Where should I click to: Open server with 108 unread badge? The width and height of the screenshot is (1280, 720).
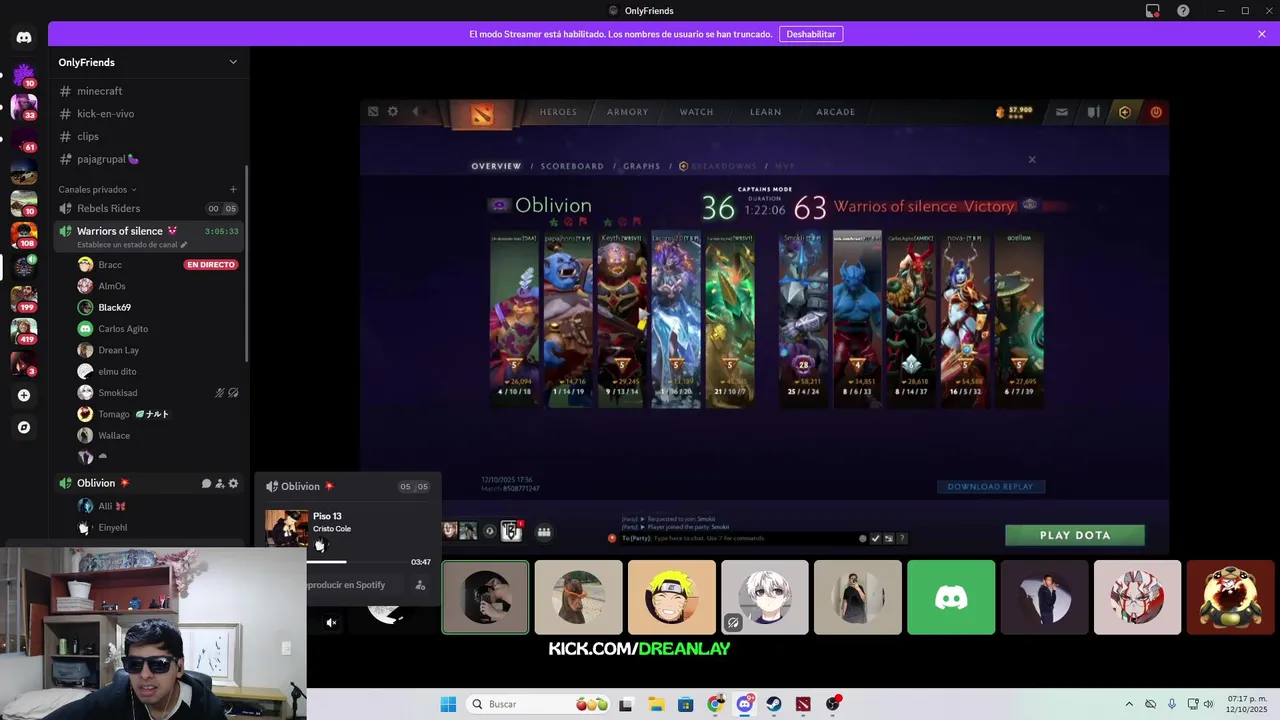click(x=24, y=235)
